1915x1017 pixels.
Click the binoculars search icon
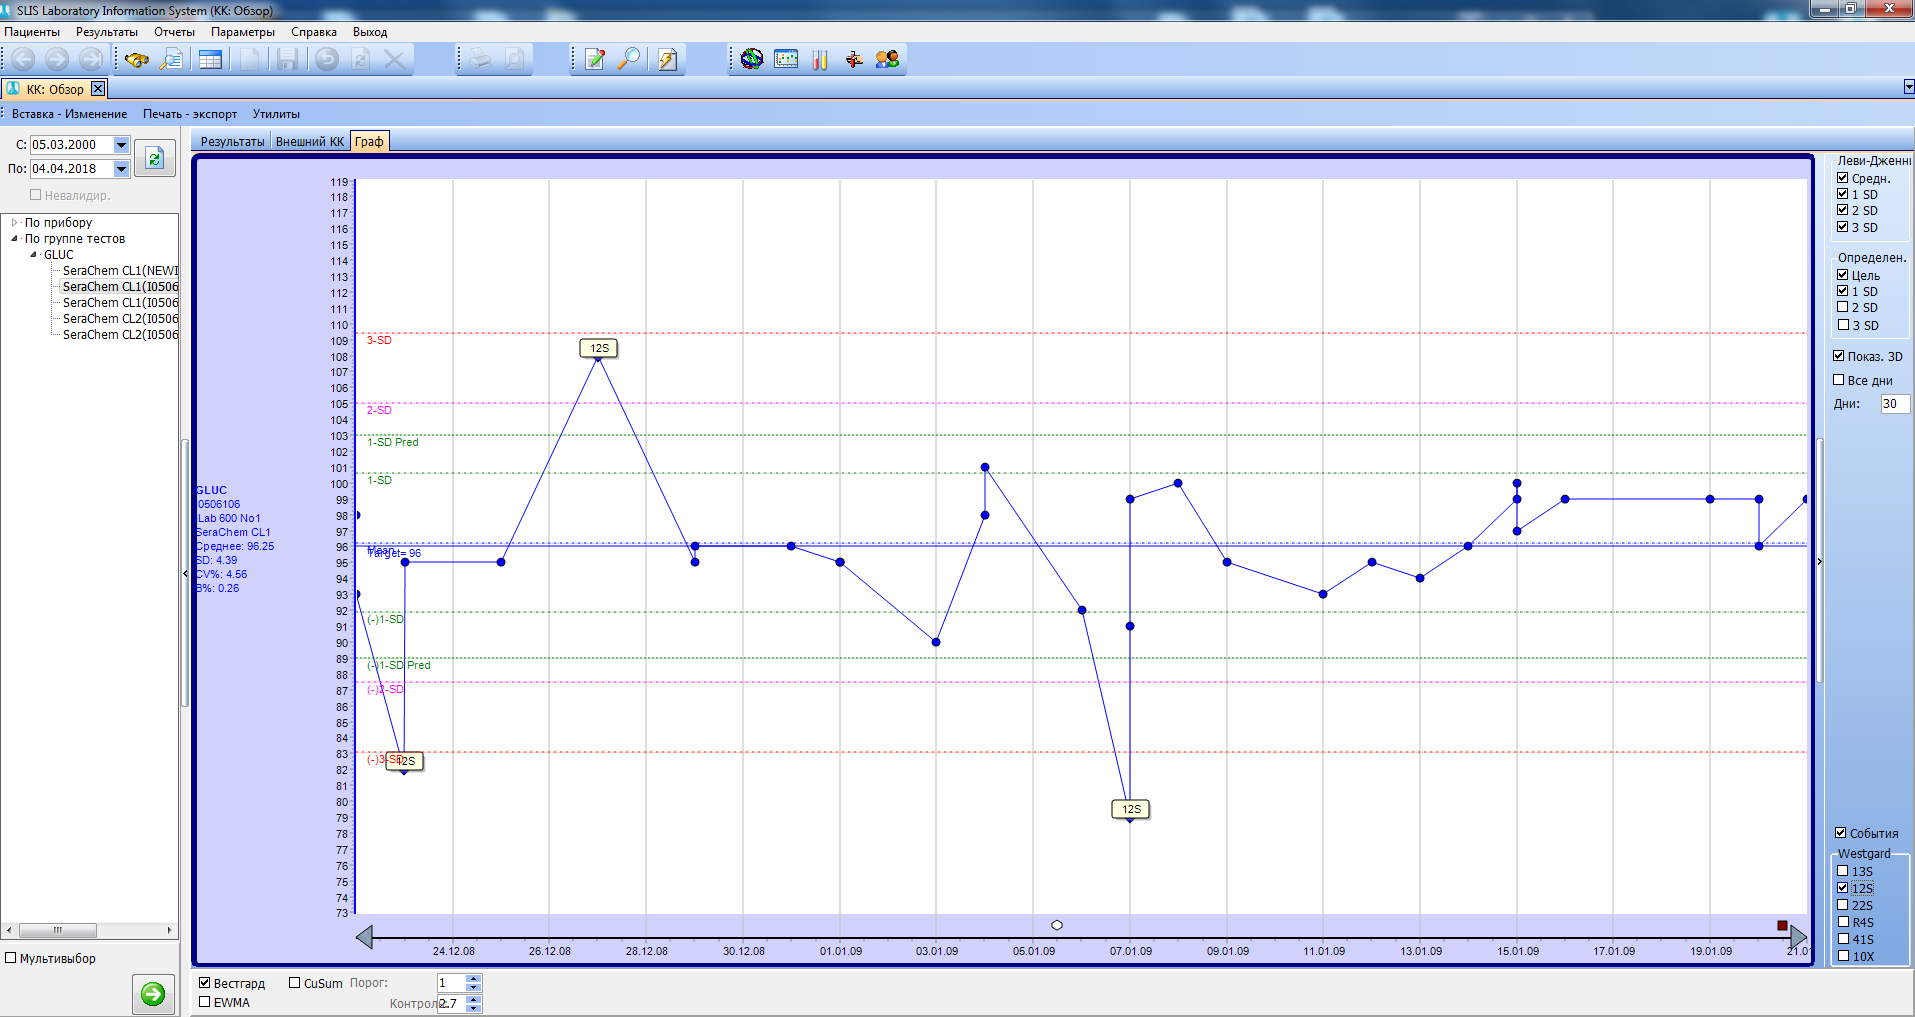tap(137, 60)
